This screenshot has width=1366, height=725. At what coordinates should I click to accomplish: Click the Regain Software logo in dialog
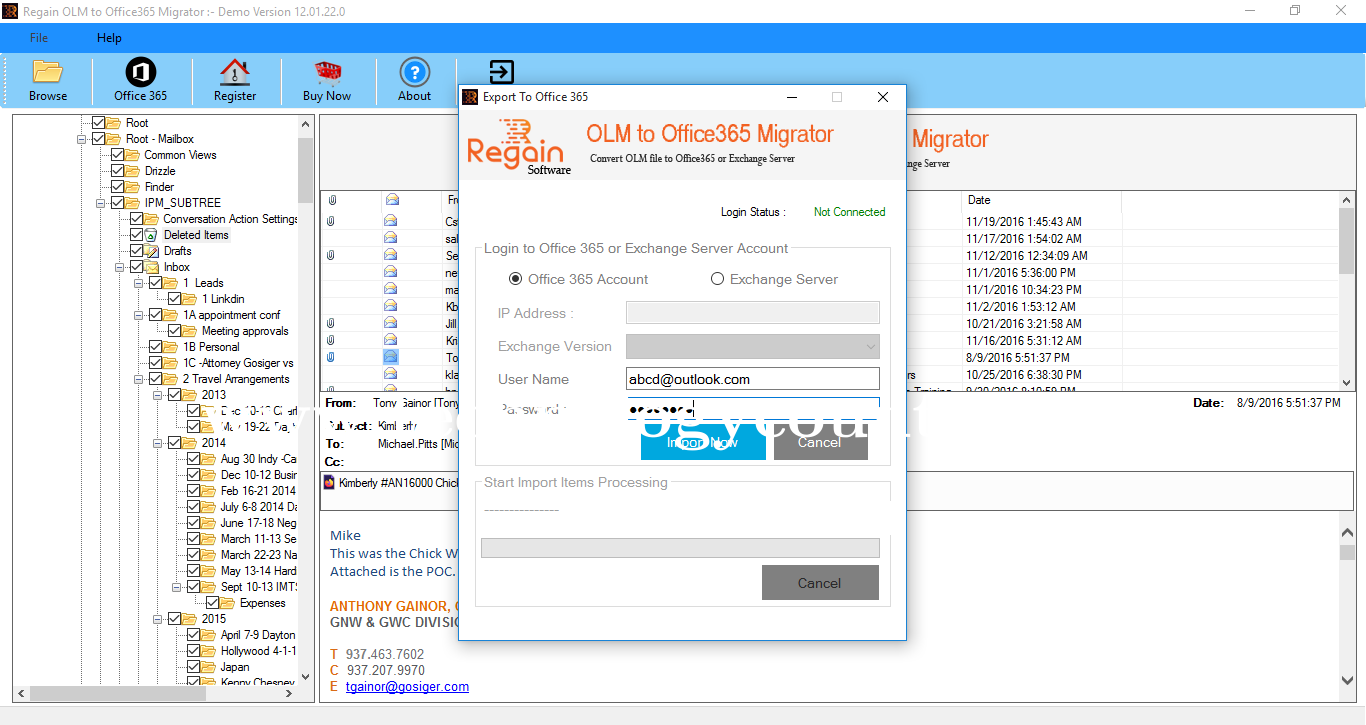[x=518, y=147]
